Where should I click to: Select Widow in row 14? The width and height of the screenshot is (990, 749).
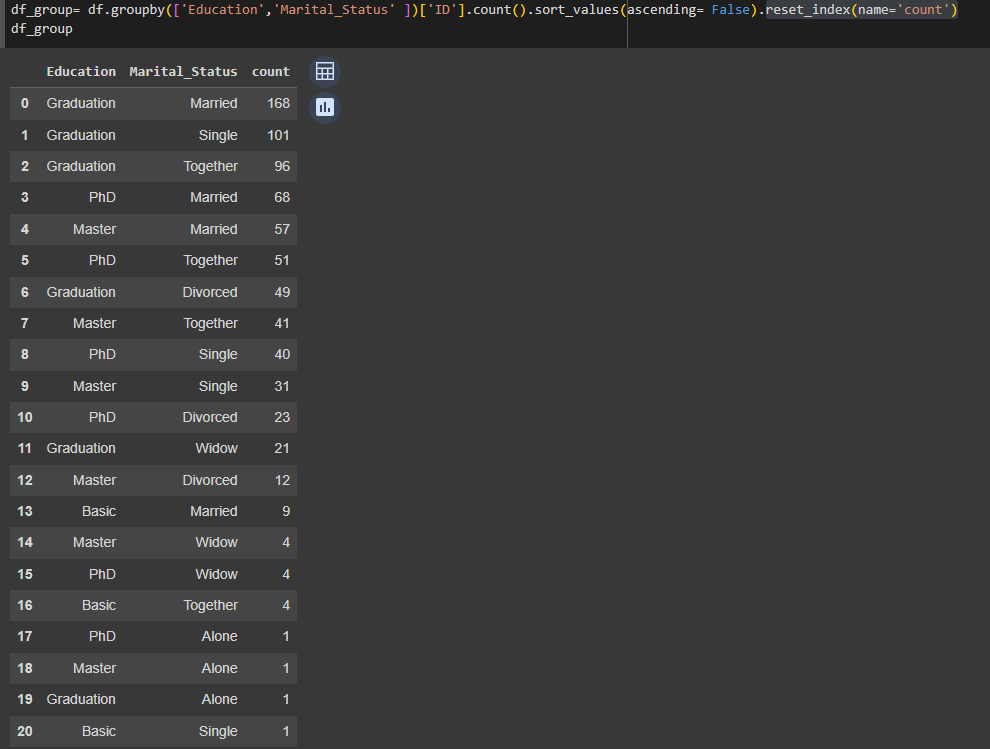pyautogui.click(x=217, y=542)
